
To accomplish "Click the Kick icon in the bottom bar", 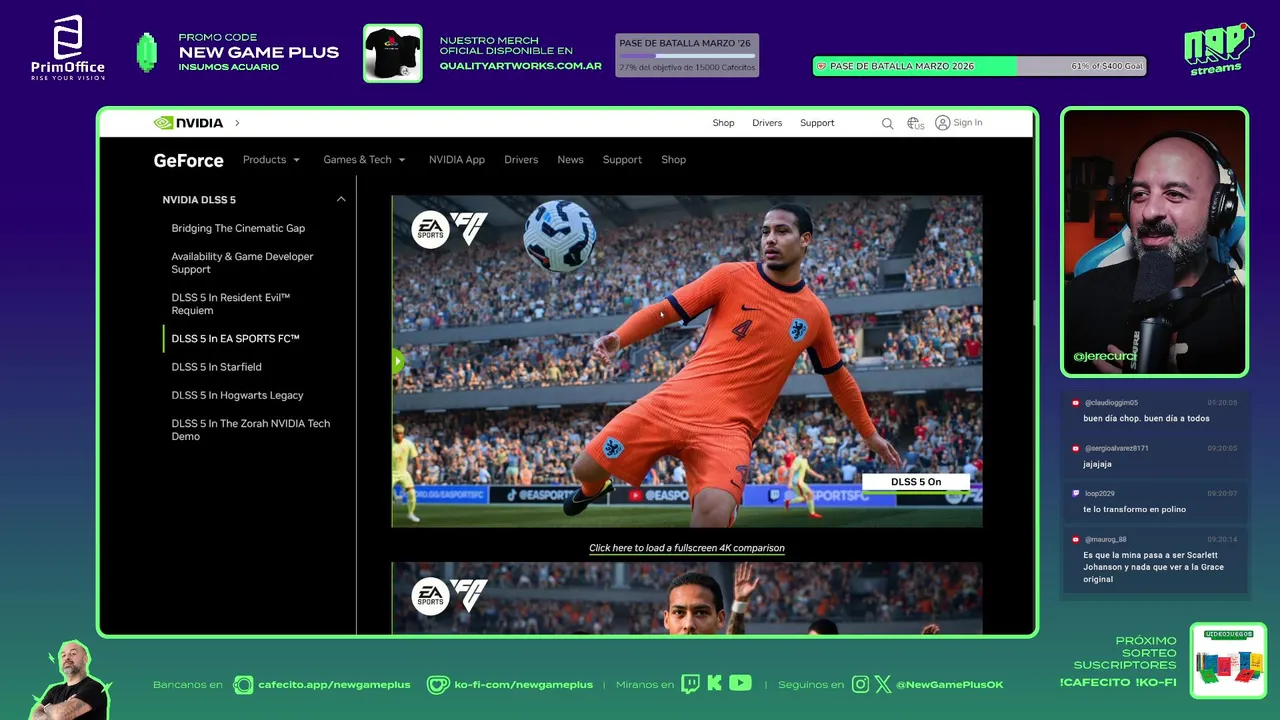I will coord(714,684).
